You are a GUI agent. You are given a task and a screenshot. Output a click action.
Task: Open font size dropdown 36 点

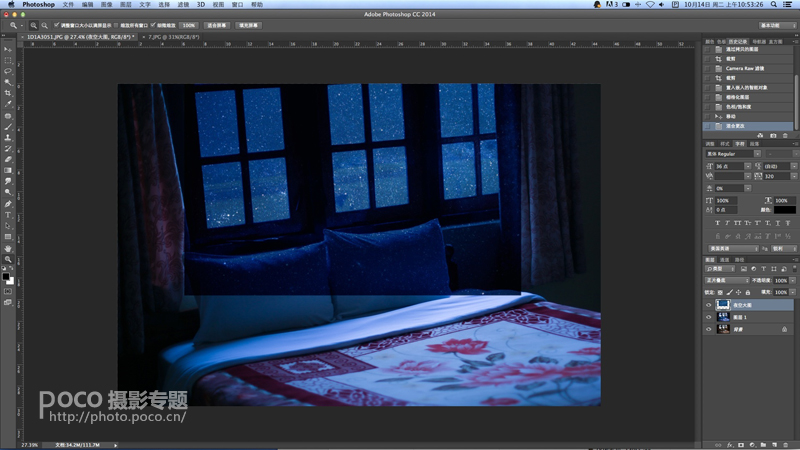(747, 166)
